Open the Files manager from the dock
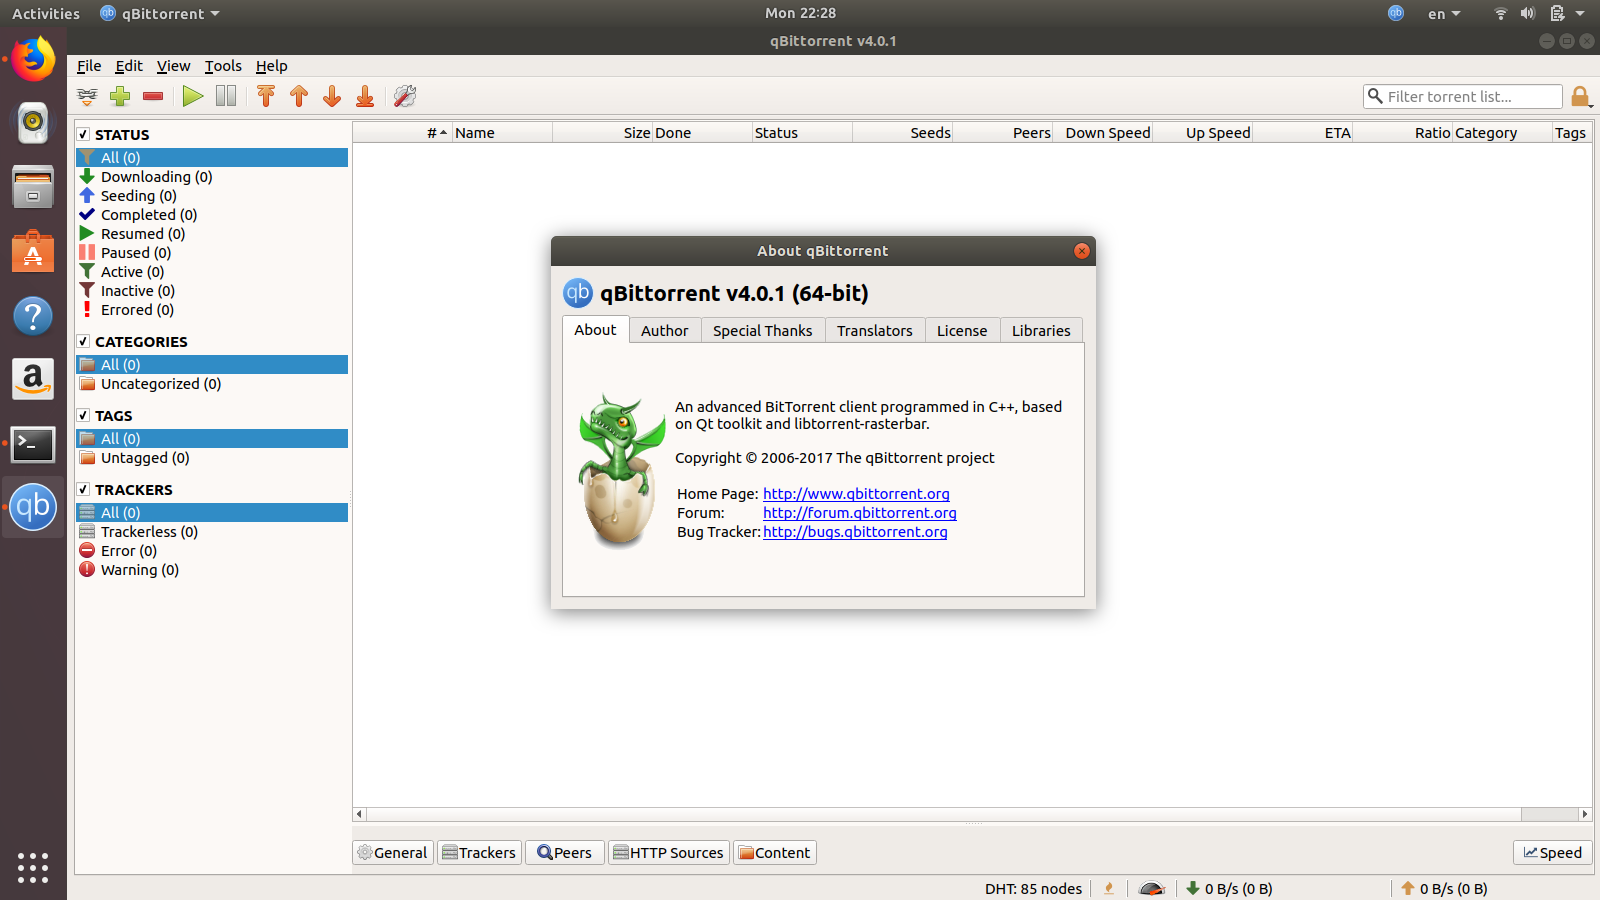Screen dimensions: 1600x900 pyautogui.click(x=33, y=187)
